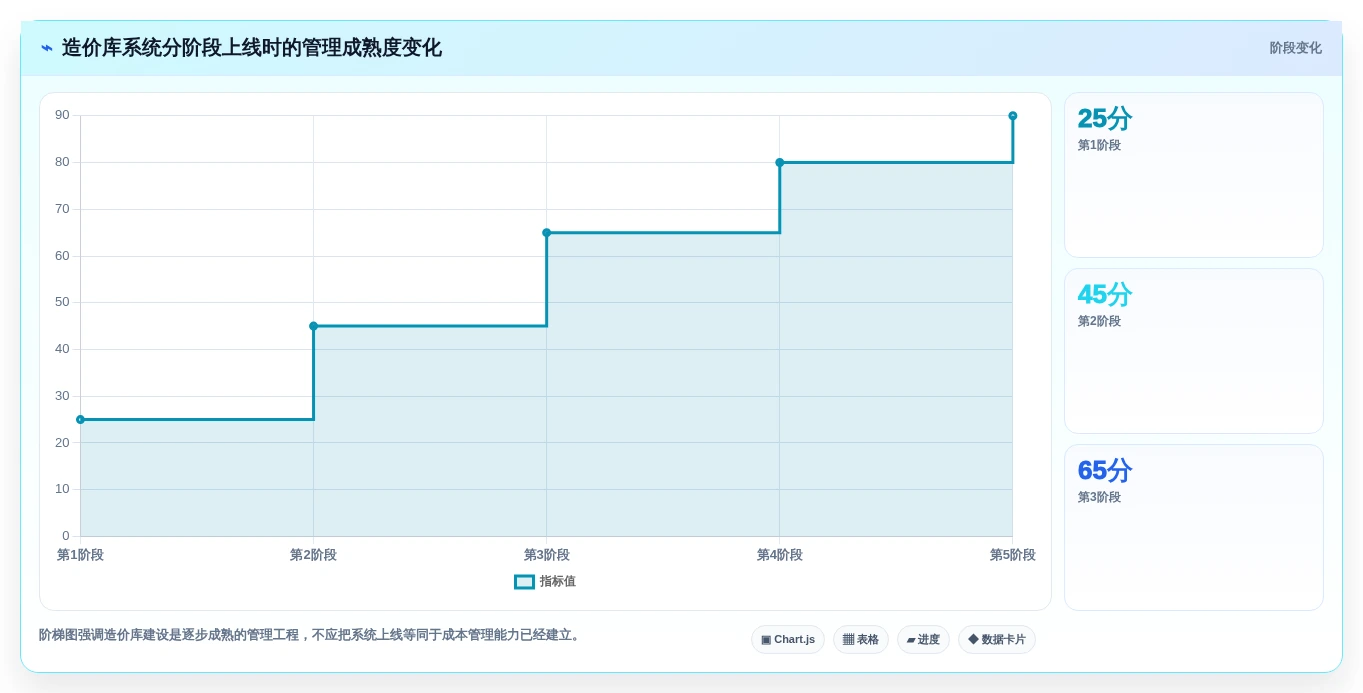Image resolution: width=1363 pixels, height=693 pixels.
Task: Click the description text starting with 阶梯图强调
Action: 311,635
